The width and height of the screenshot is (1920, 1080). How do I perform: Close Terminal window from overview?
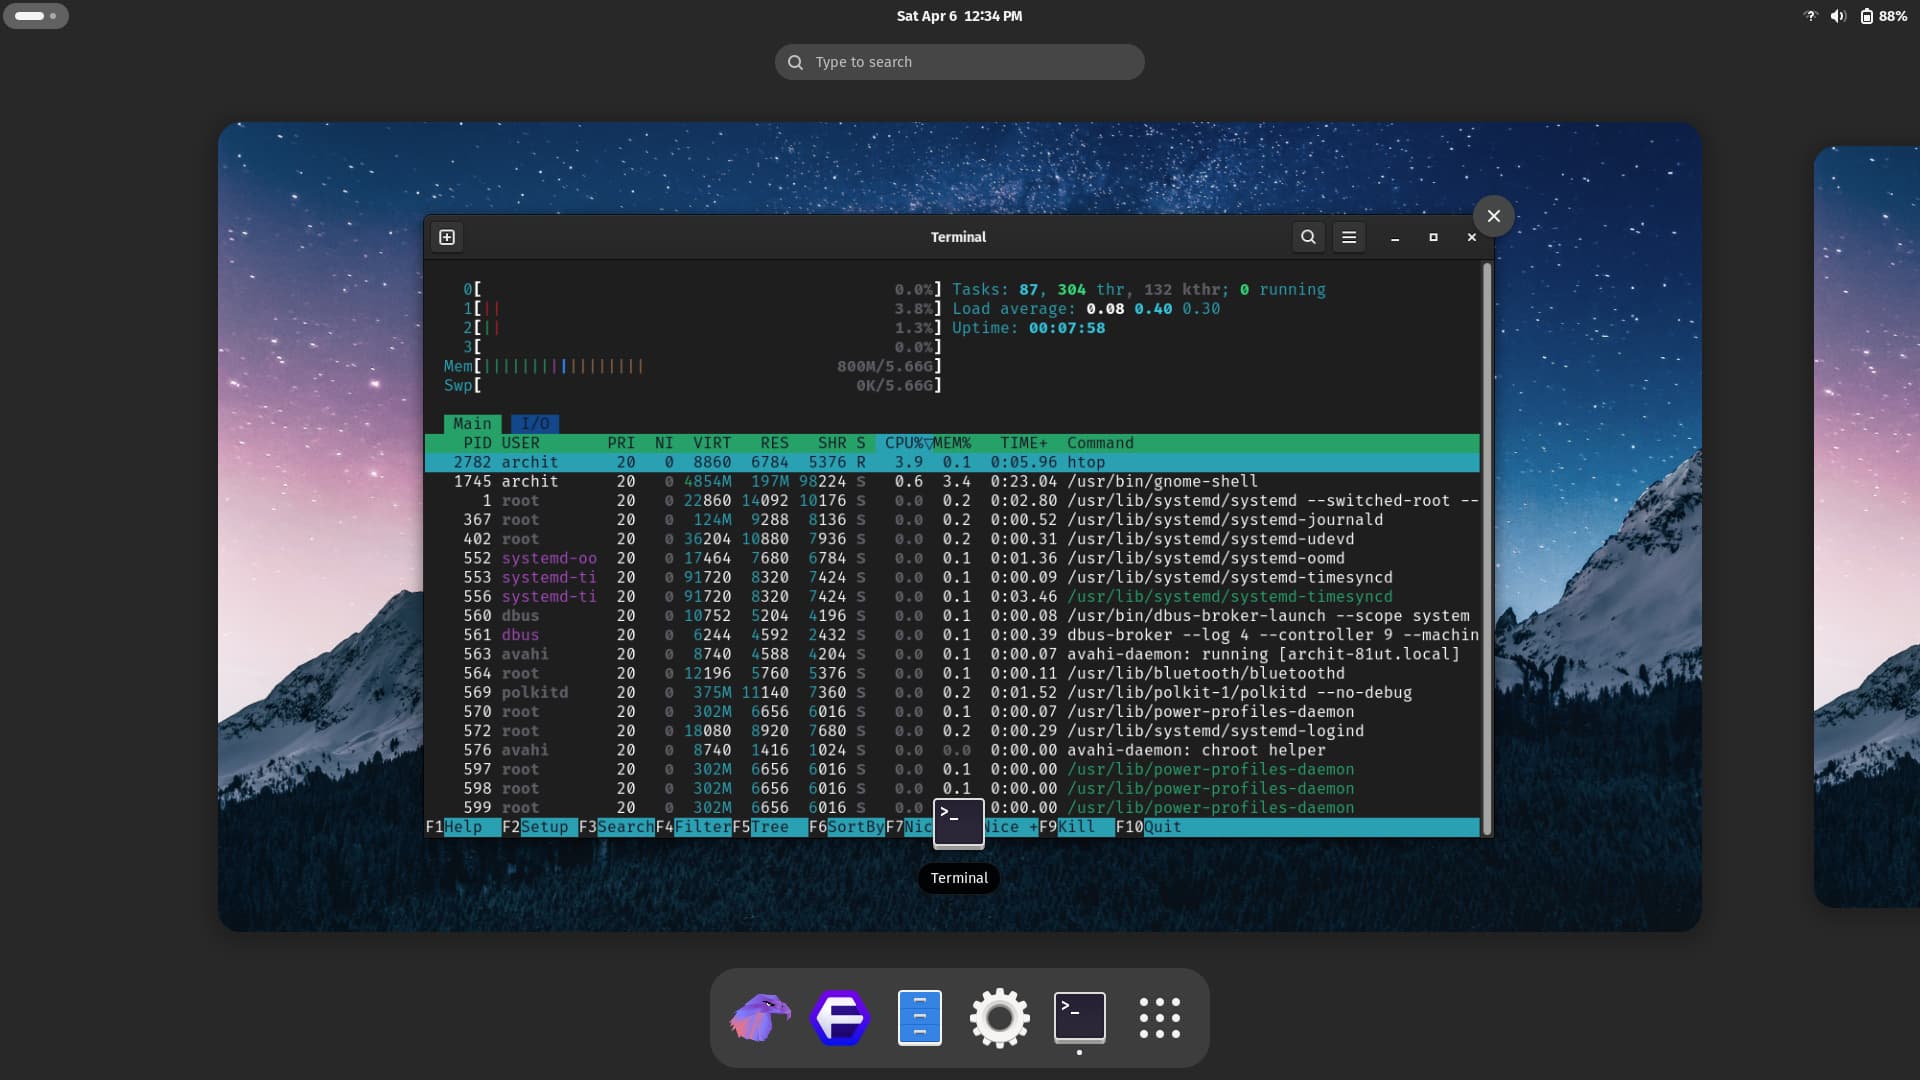click(1494, 216)
